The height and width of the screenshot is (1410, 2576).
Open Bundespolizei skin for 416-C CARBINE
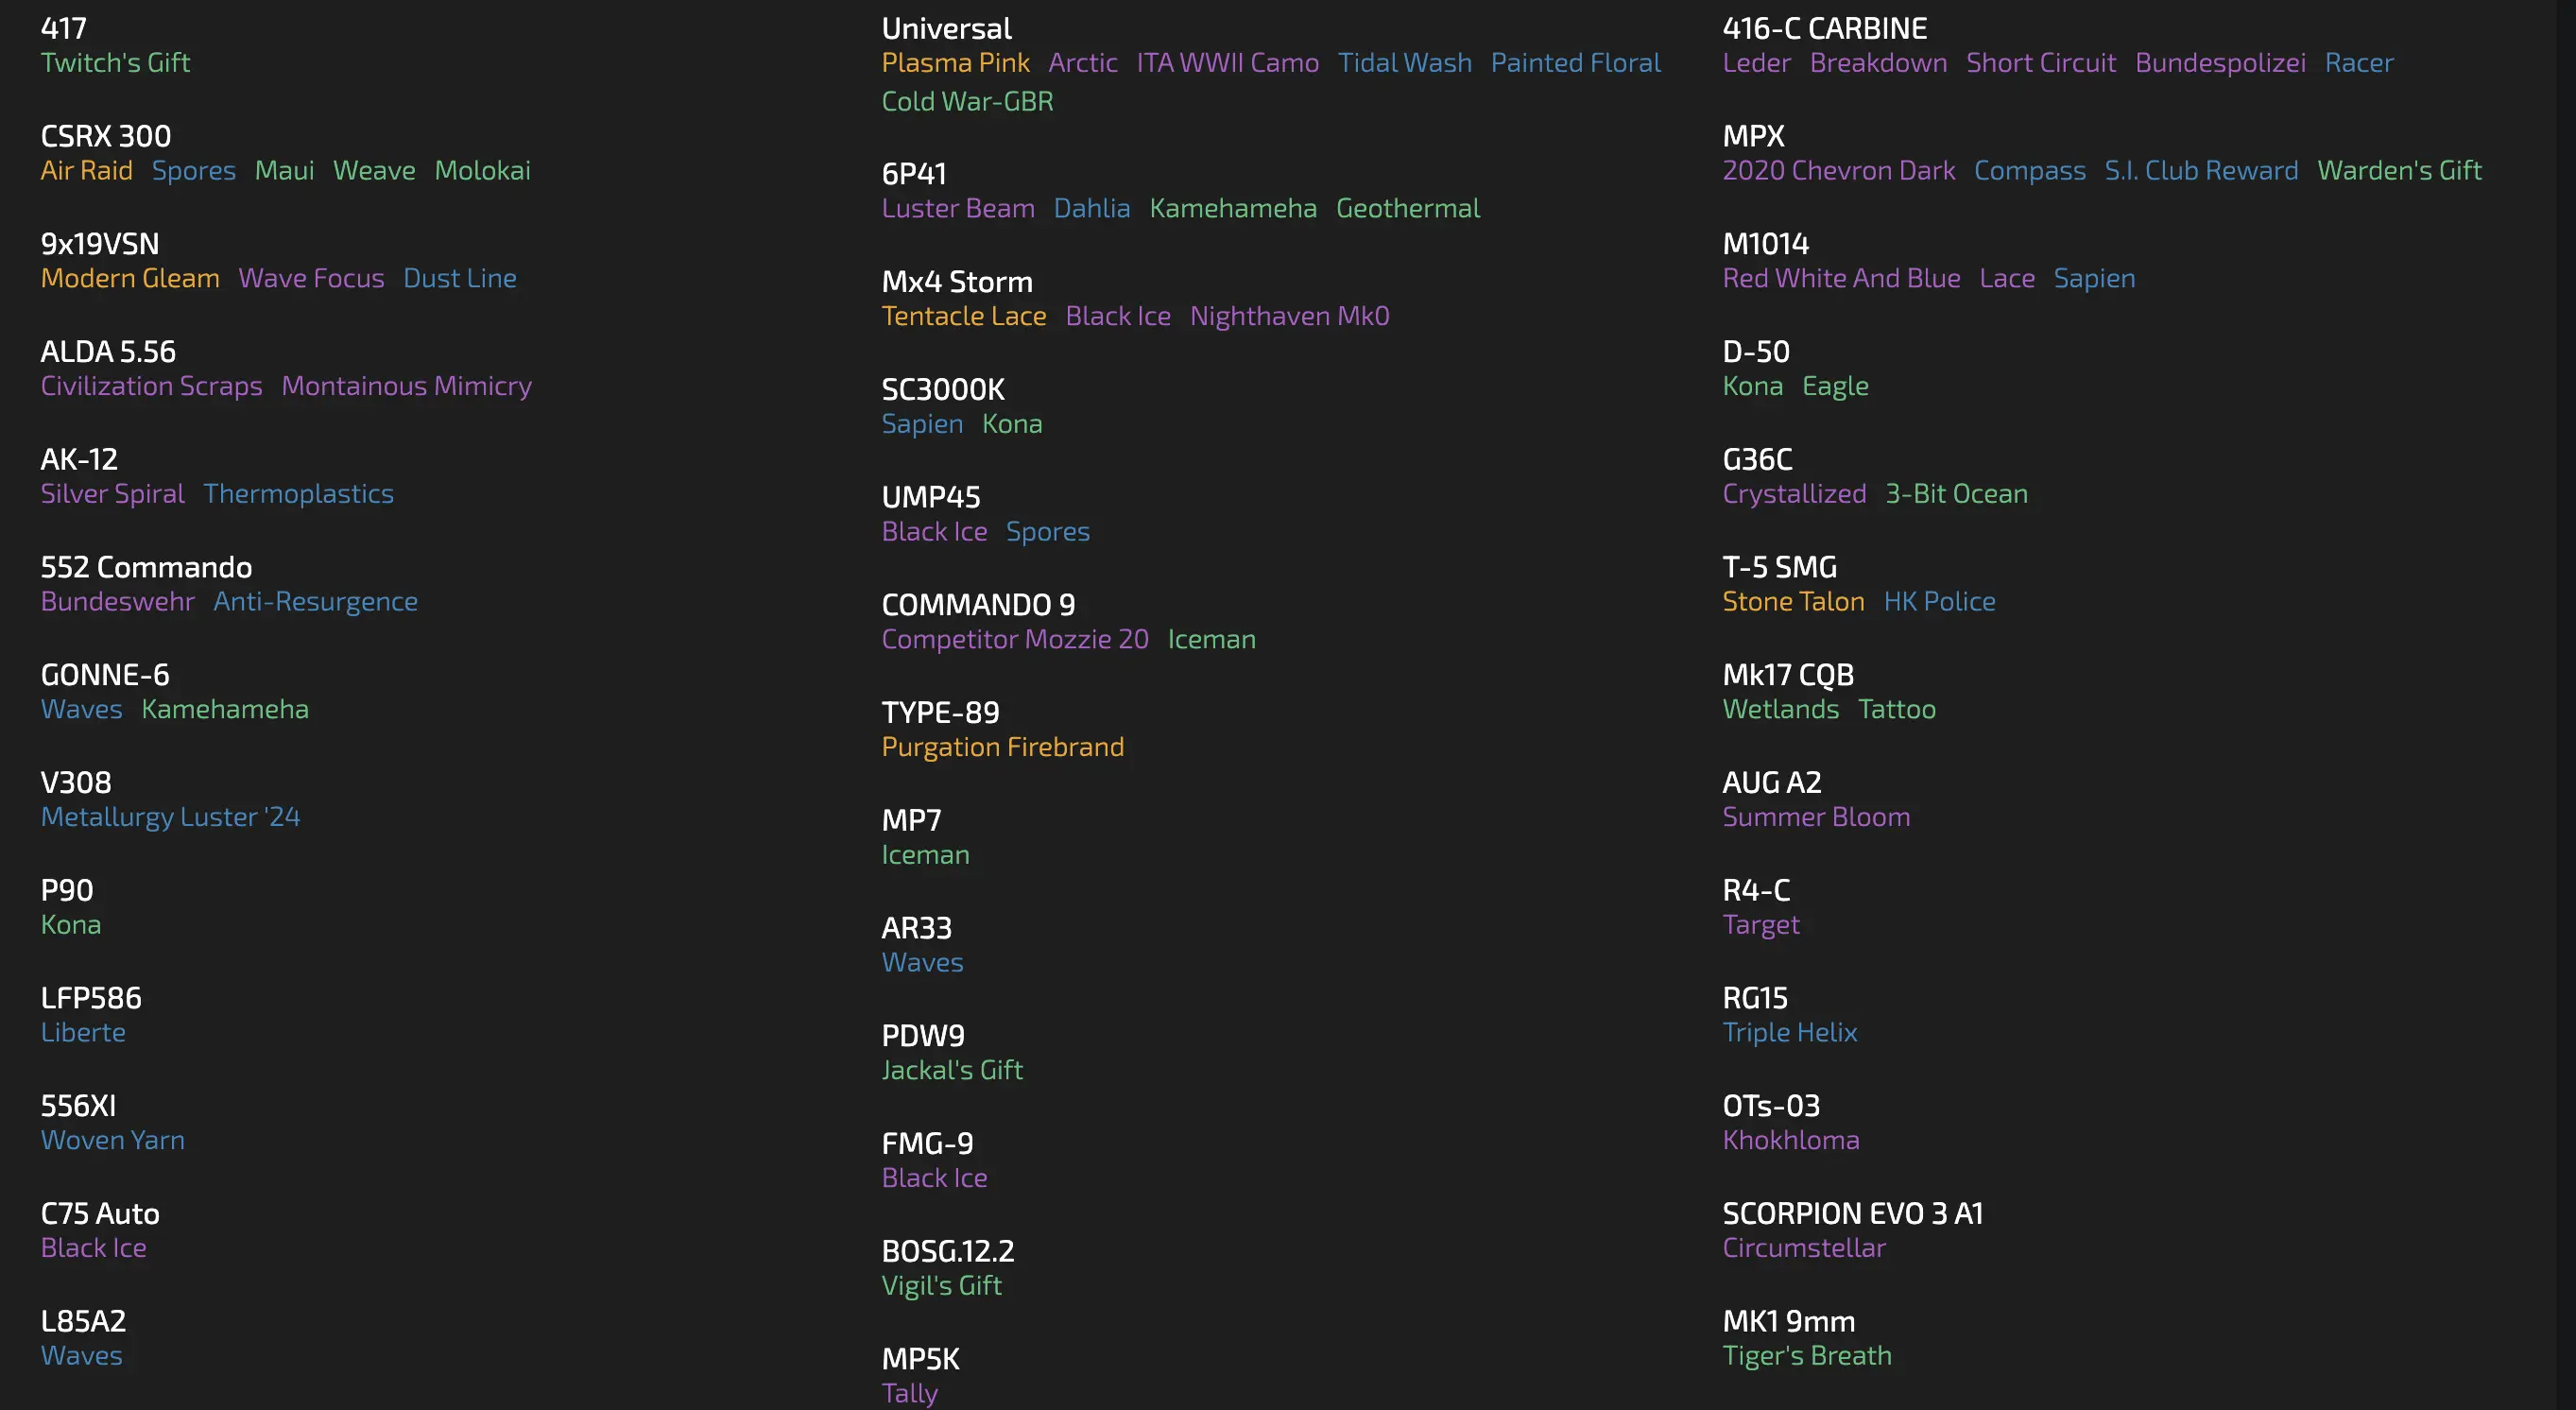point(2220,63)
